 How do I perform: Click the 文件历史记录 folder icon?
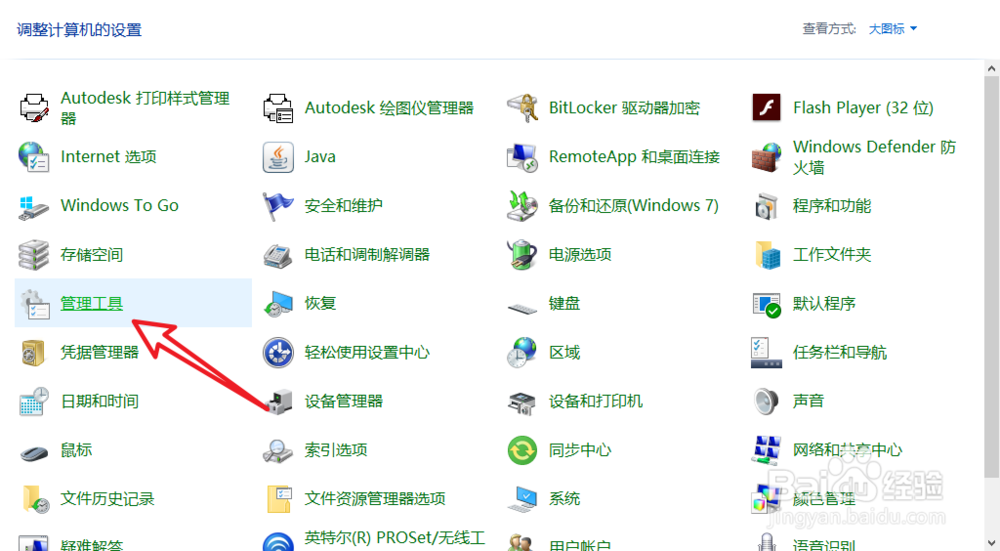point(34,499)
